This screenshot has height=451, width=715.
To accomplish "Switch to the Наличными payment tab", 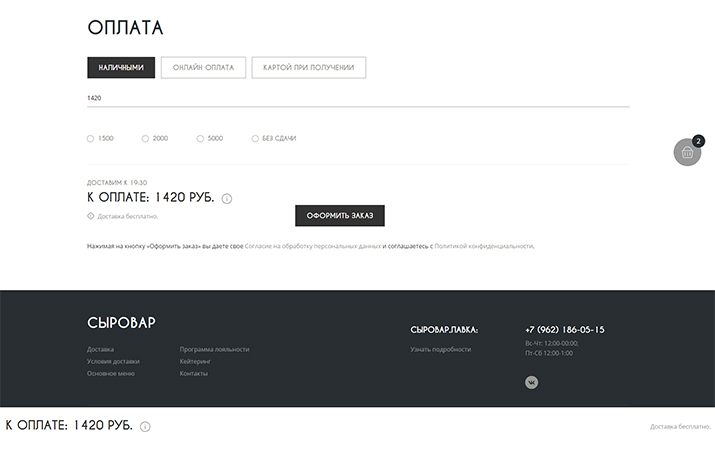I will tap(121, 67).
